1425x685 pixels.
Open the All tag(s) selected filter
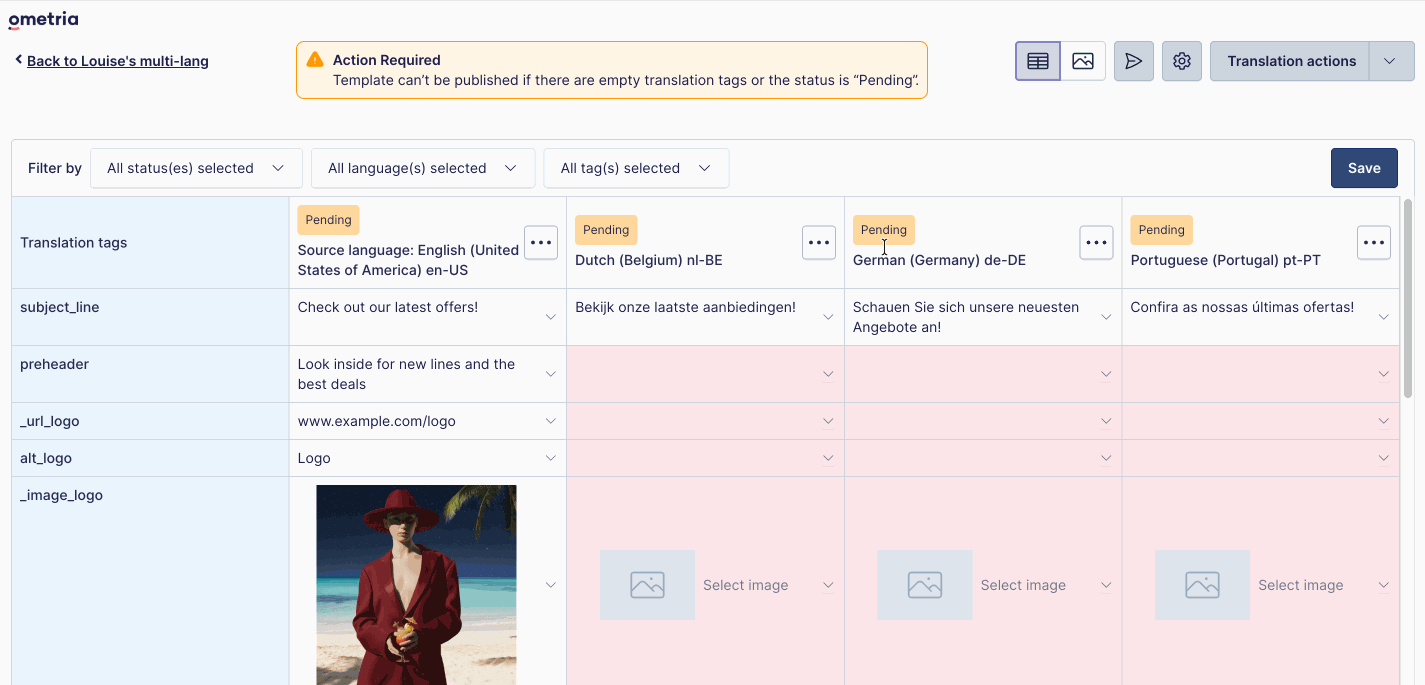[636, 168]
